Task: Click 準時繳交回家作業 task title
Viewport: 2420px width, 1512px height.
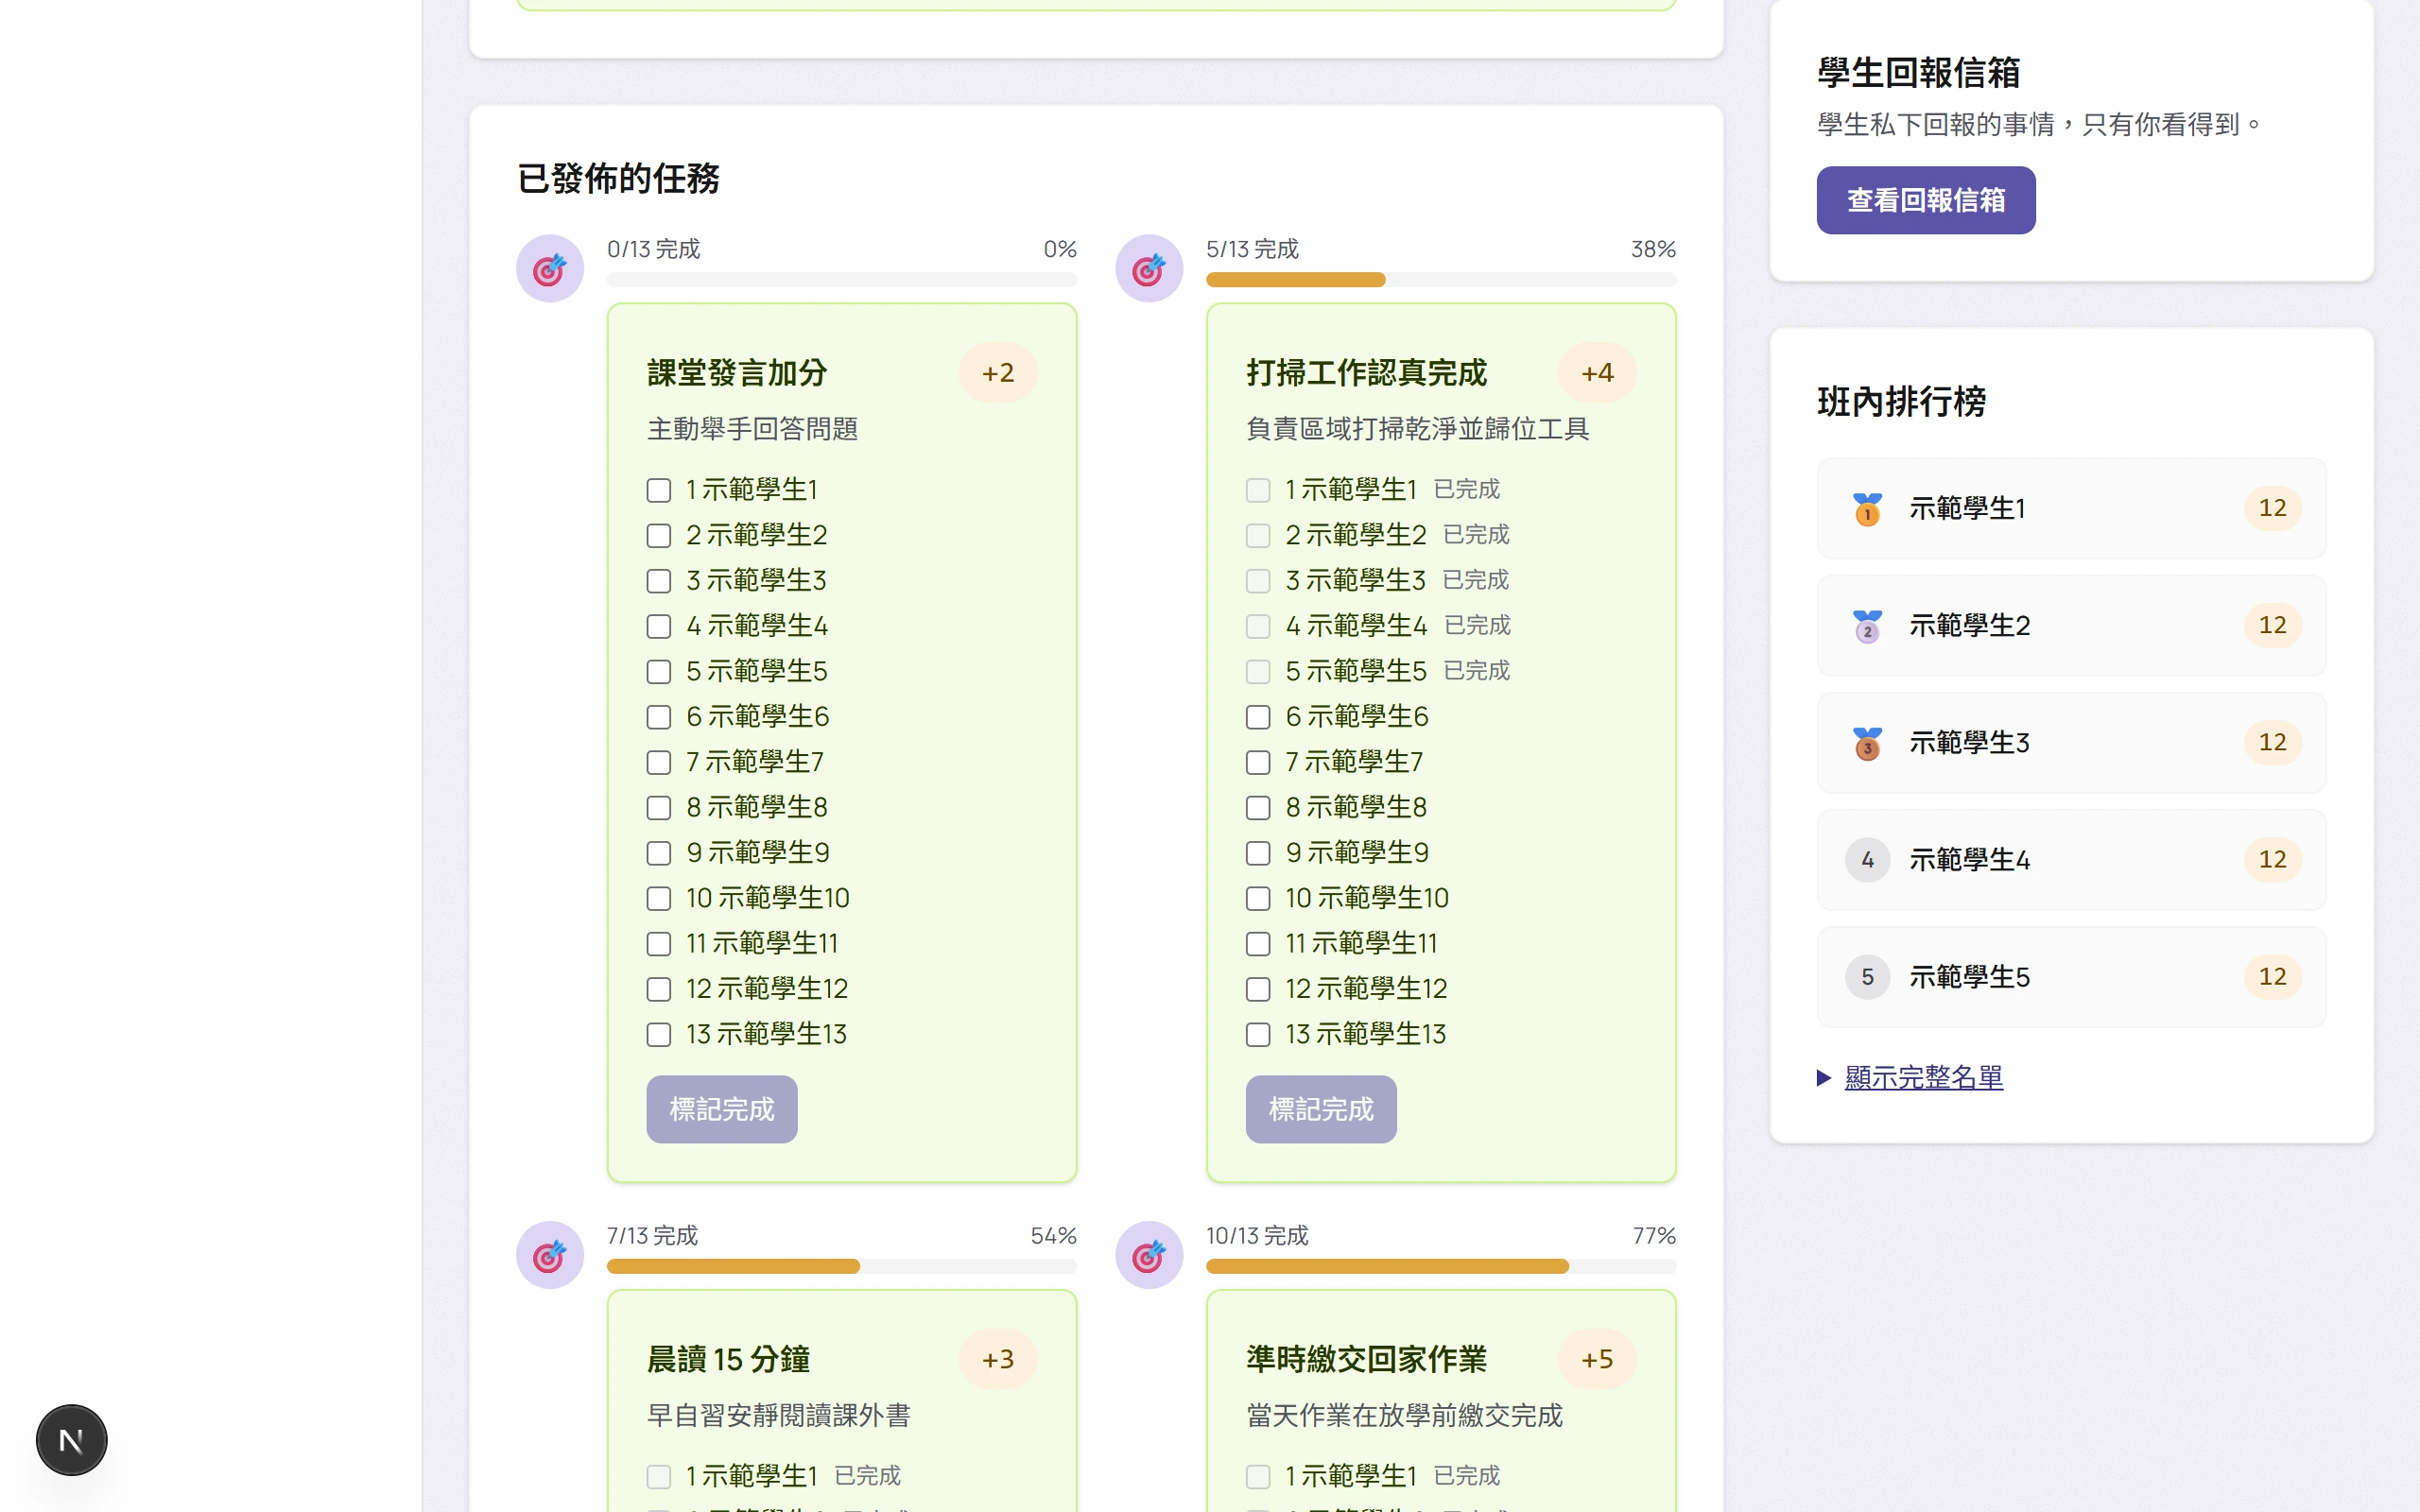Action: tap(1366, 1359)
